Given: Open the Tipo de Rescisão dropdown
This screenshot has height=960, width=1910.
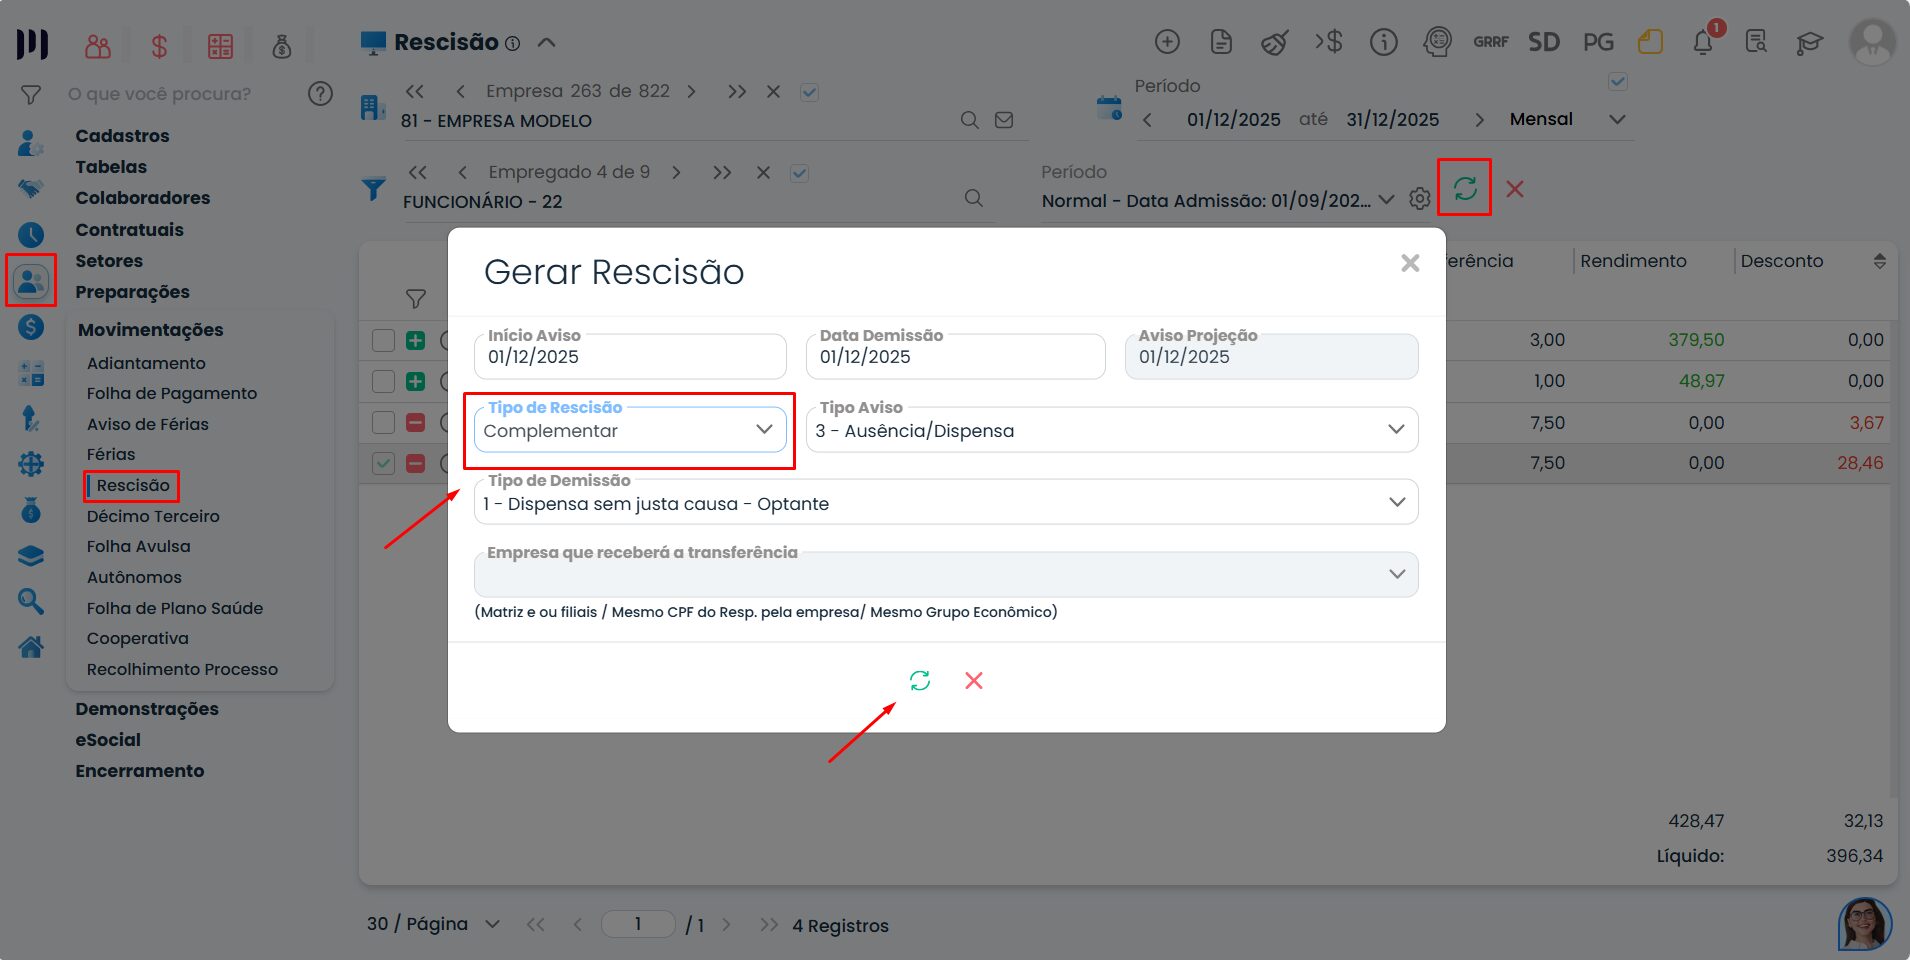Looking at the screenshot, I should [x=630, y=430].
